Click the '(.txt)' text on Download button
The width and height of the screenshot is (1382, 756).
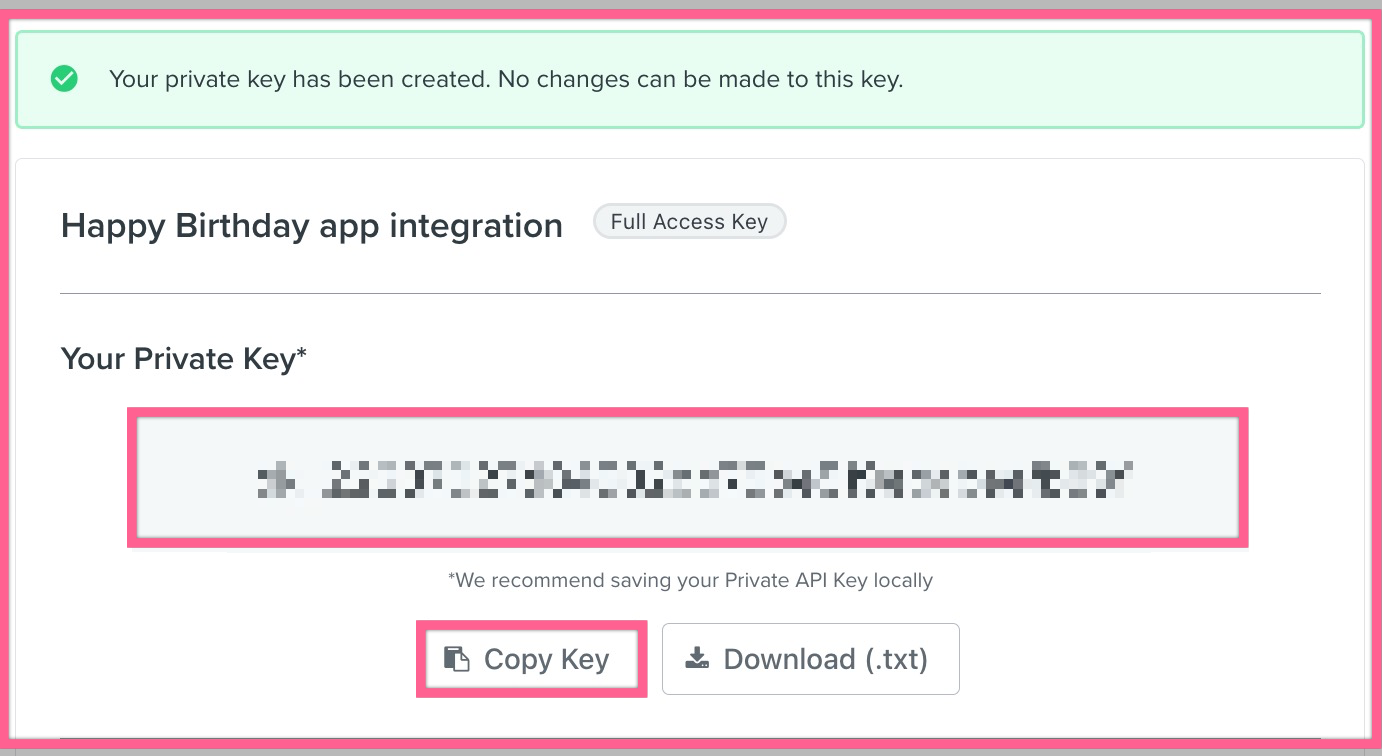896,660
